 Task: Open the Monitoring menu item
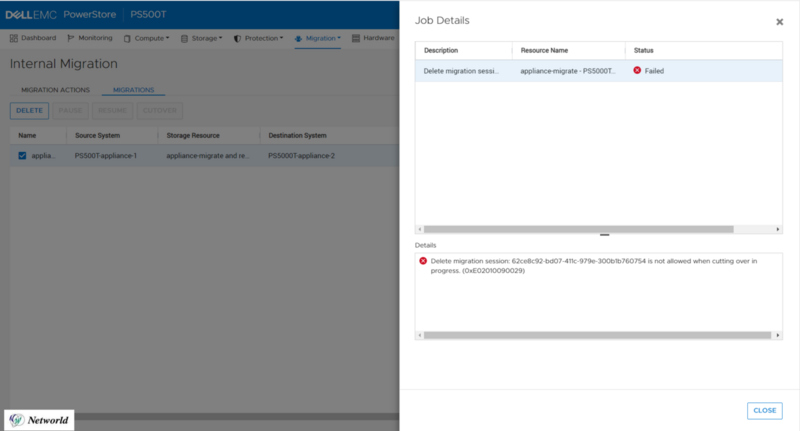(90, 38)
